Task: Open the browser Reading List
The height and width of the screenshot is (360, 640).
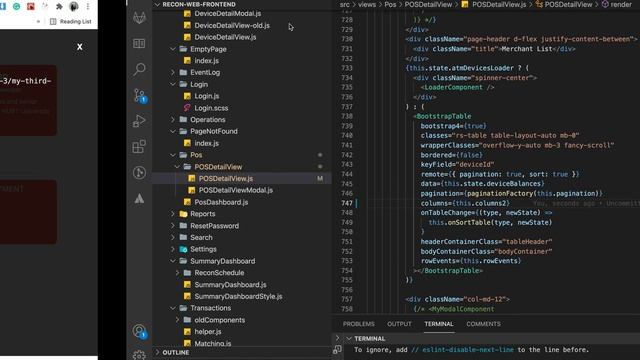Action: point(71,21)
